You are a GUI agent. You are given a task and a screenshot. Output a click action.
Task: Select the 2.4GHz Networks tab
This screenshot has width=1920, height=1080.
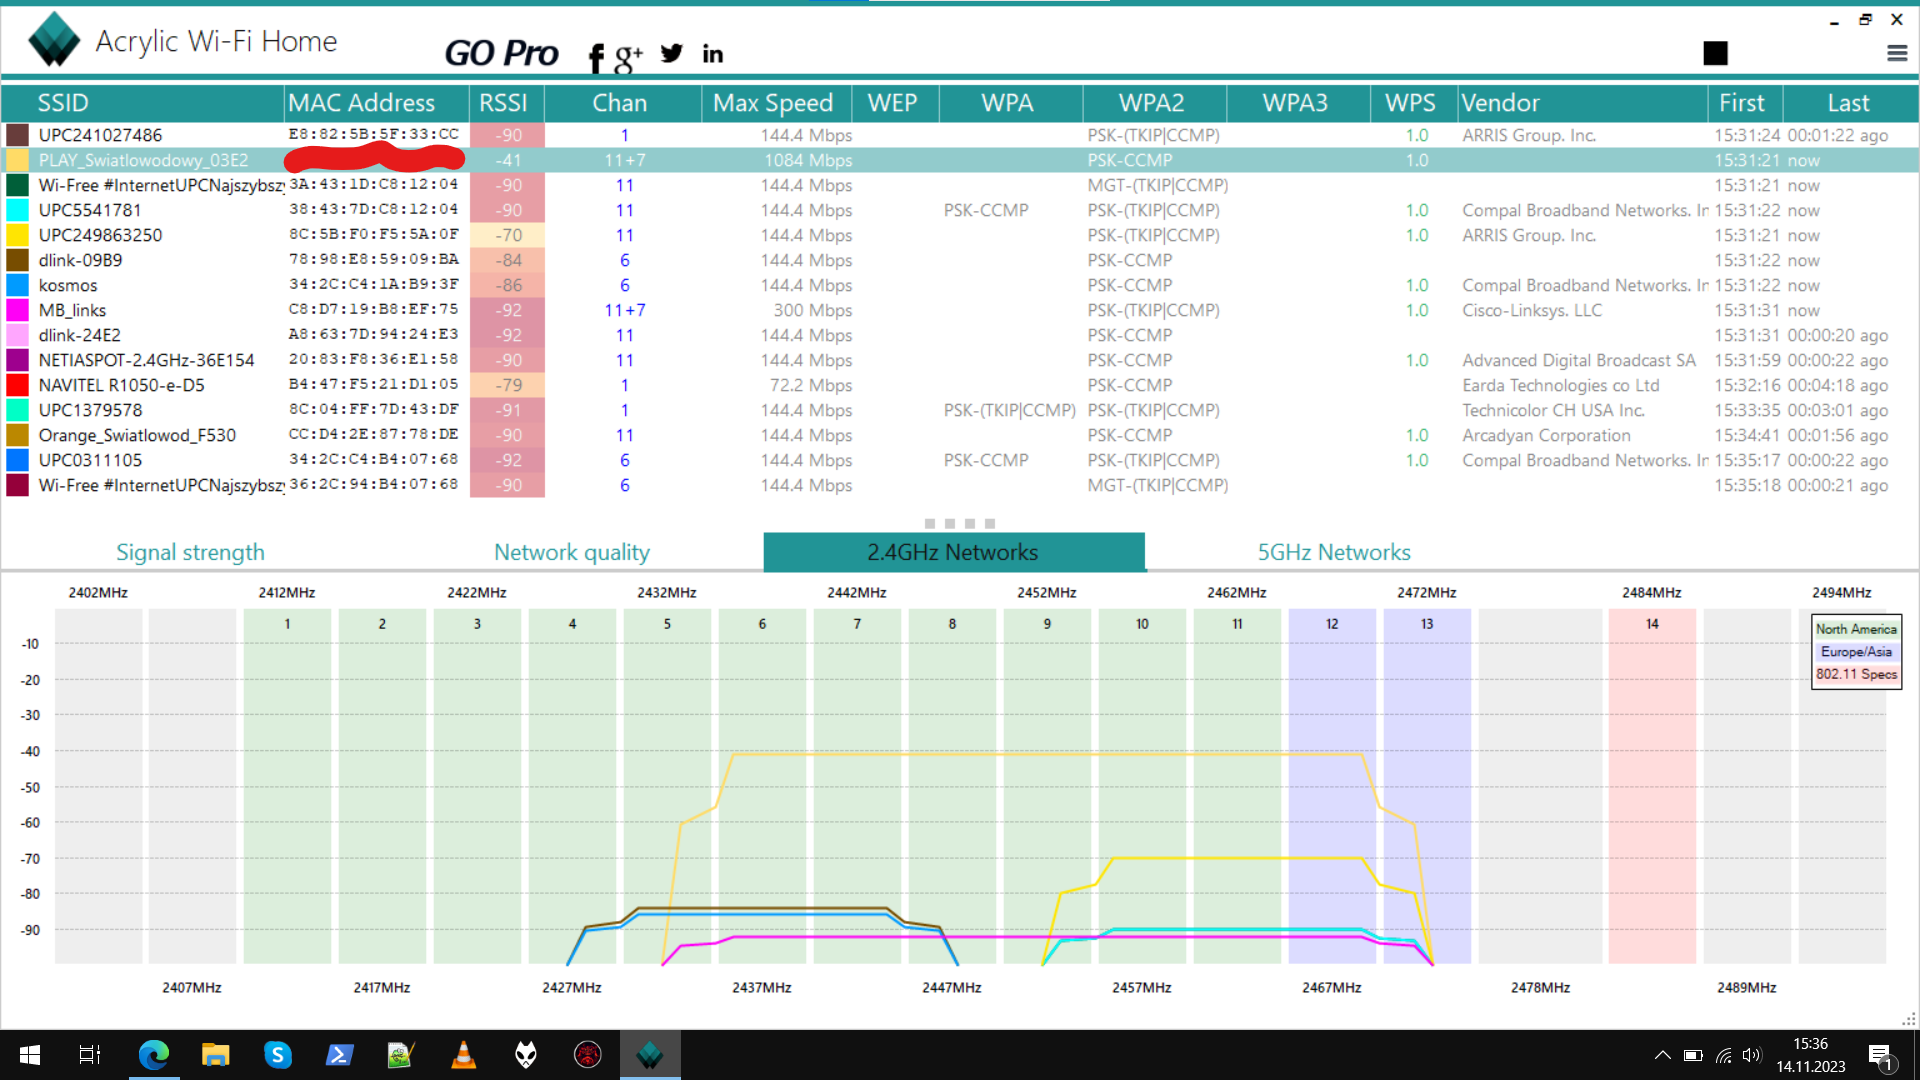[953, 552]
